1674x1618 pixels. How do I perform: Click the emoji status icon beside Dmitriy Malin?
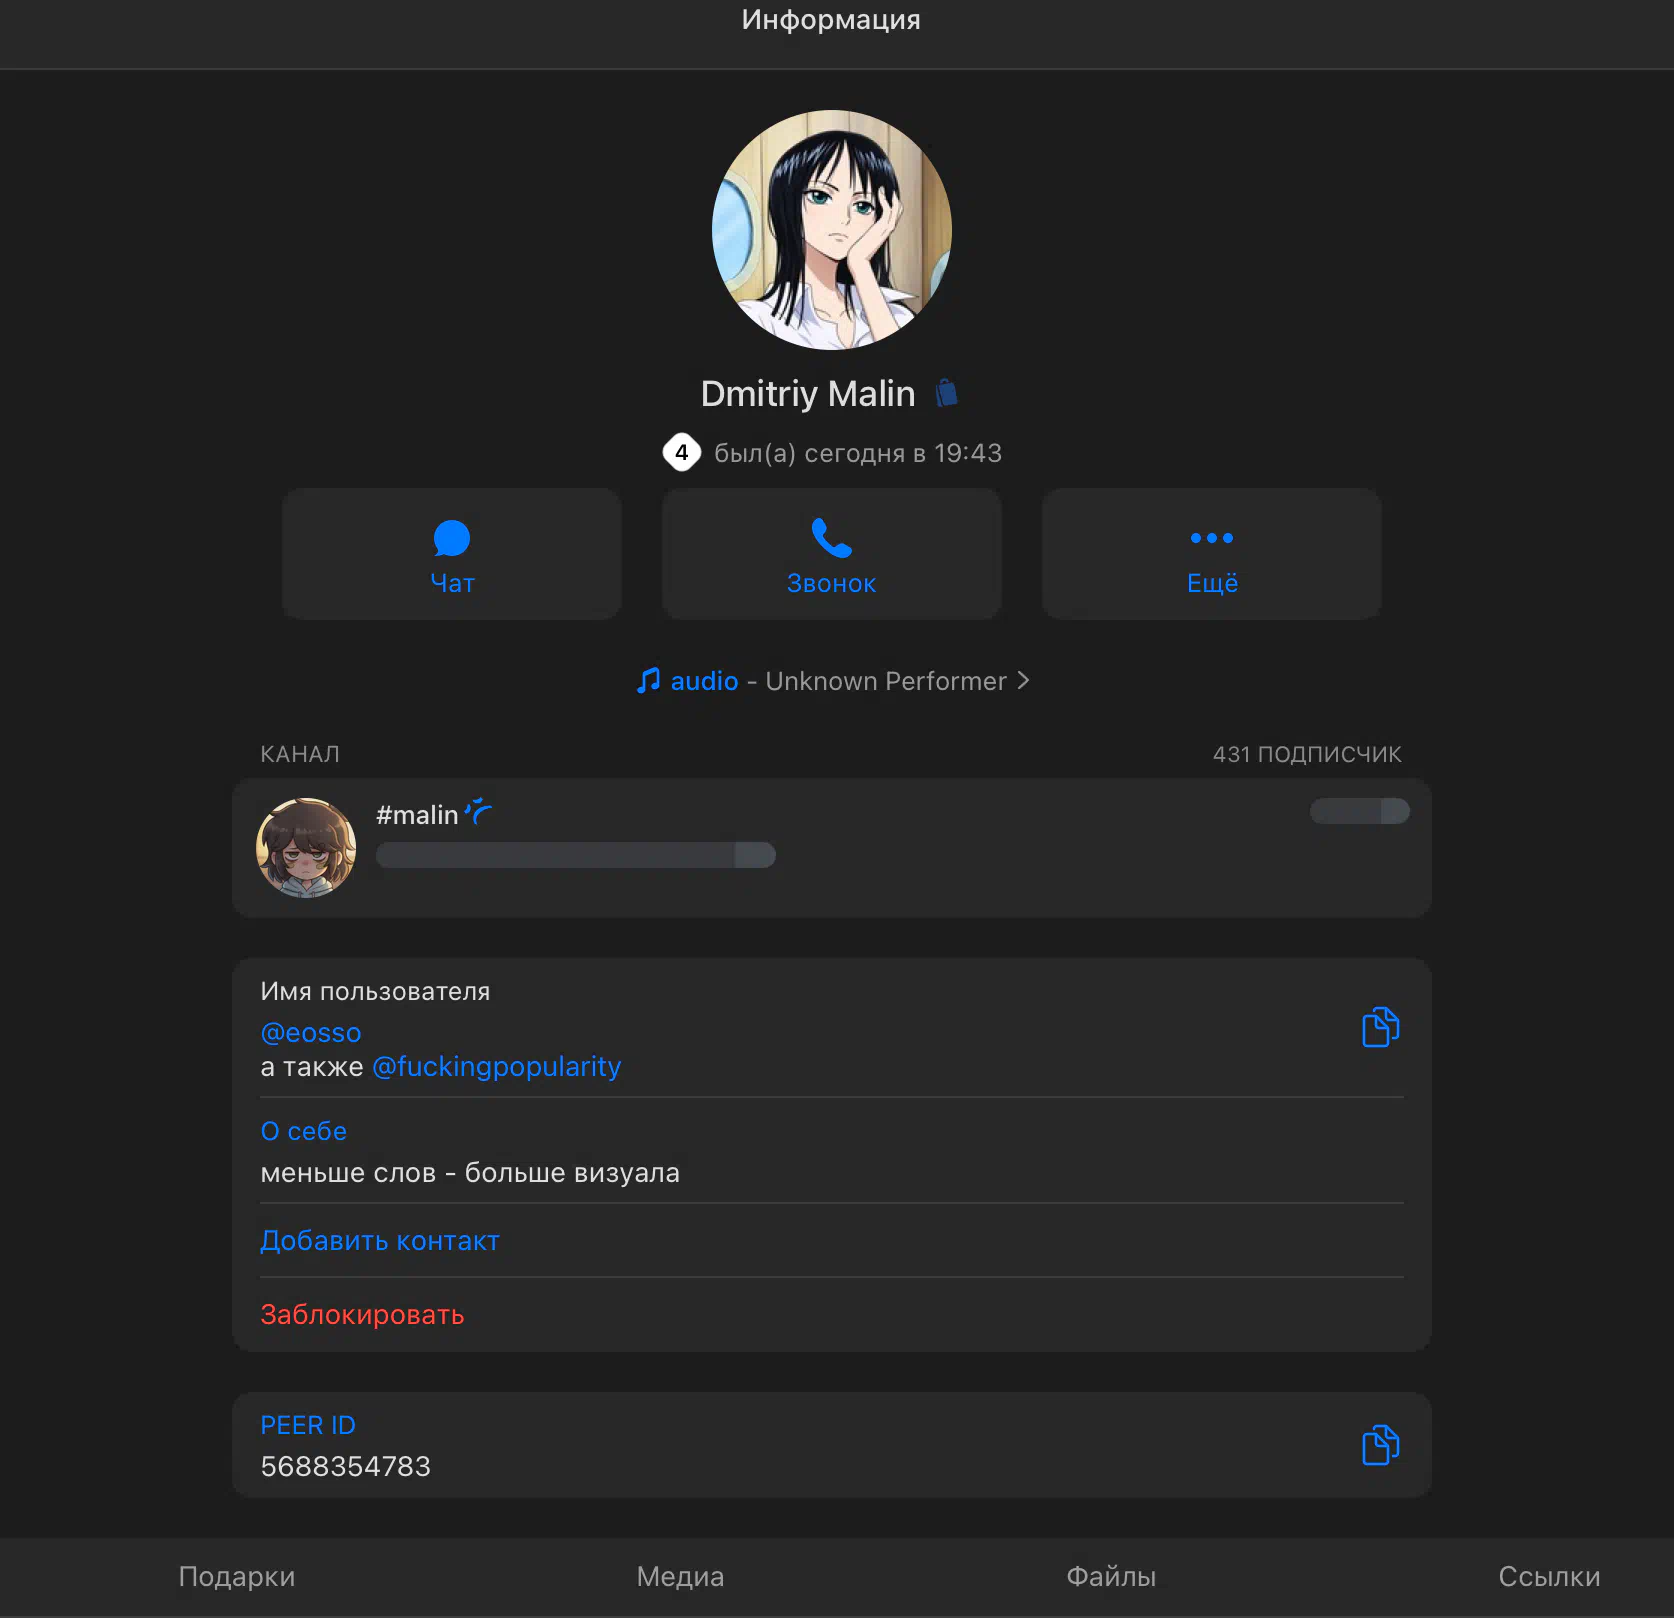click(x=946, y=393)
